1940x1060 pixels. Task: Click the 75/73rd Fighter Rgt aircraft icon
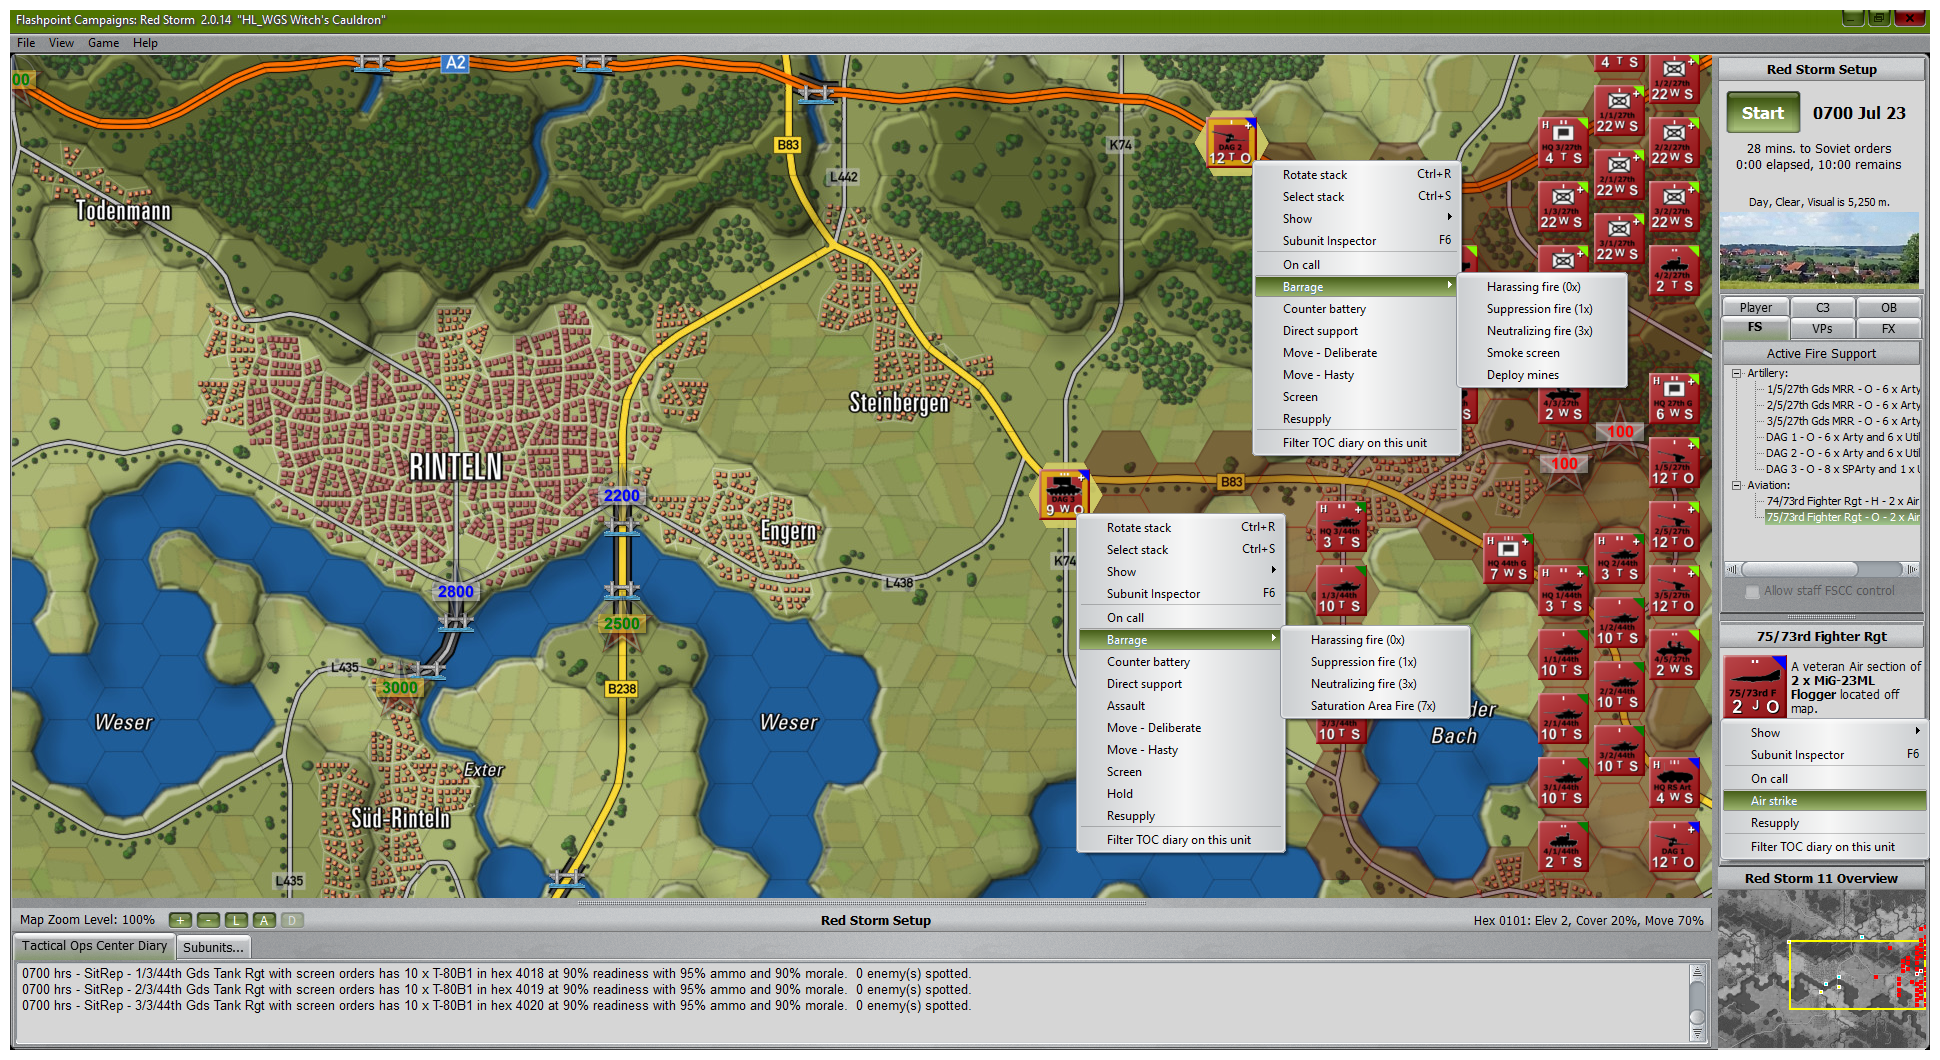click(x=1755, y=686)
